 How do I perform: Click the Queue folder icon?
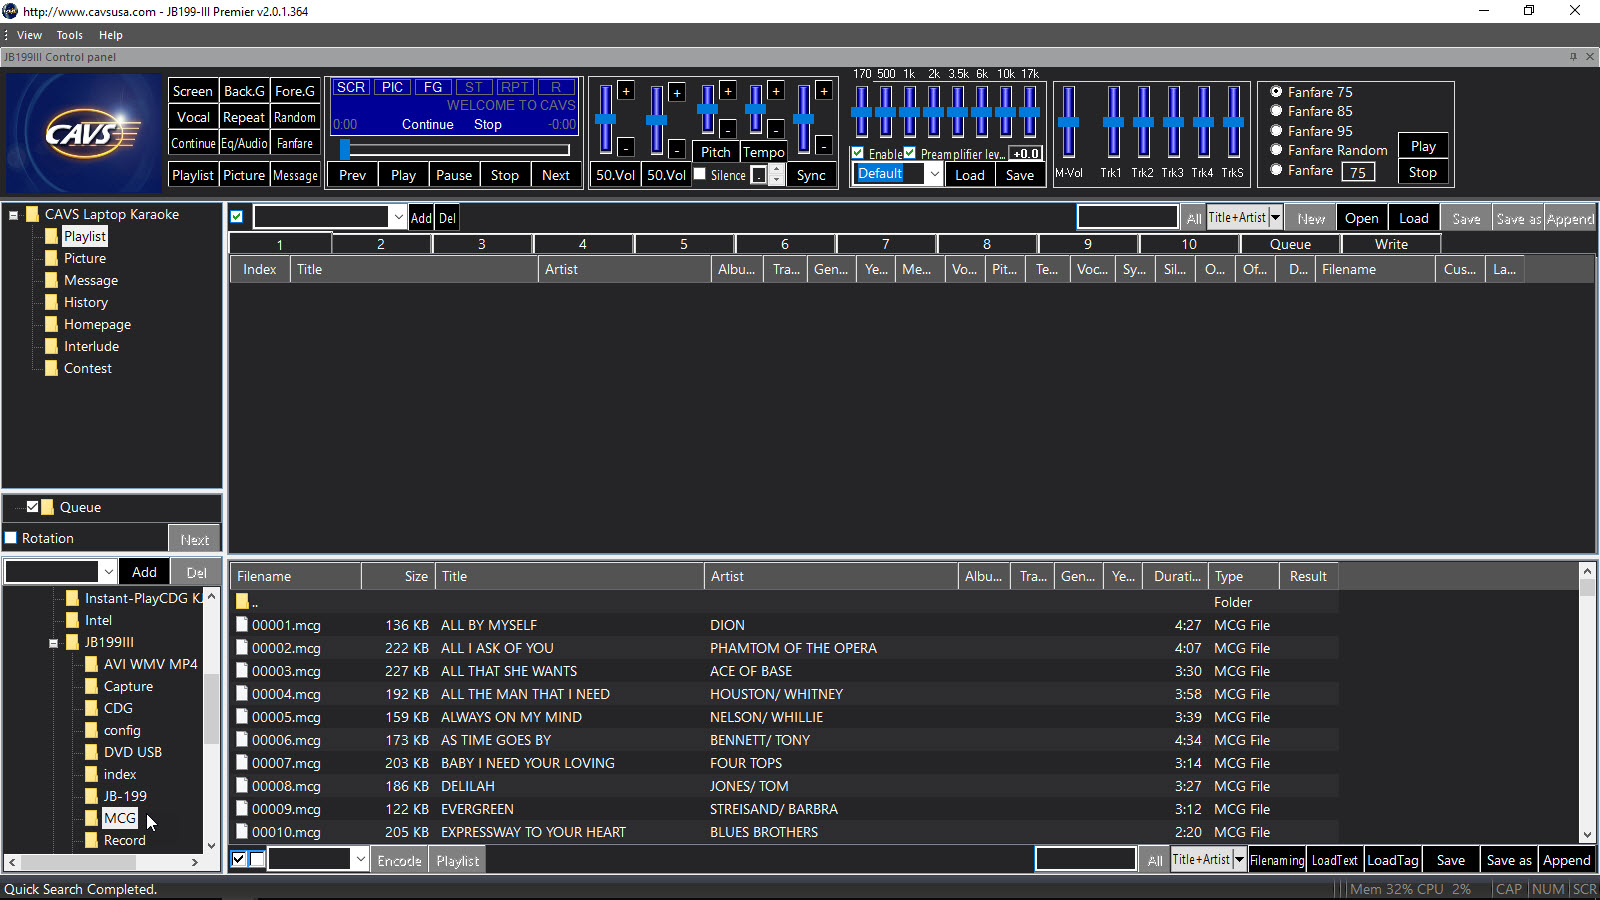pyautogui.click(x=47, y=507)
